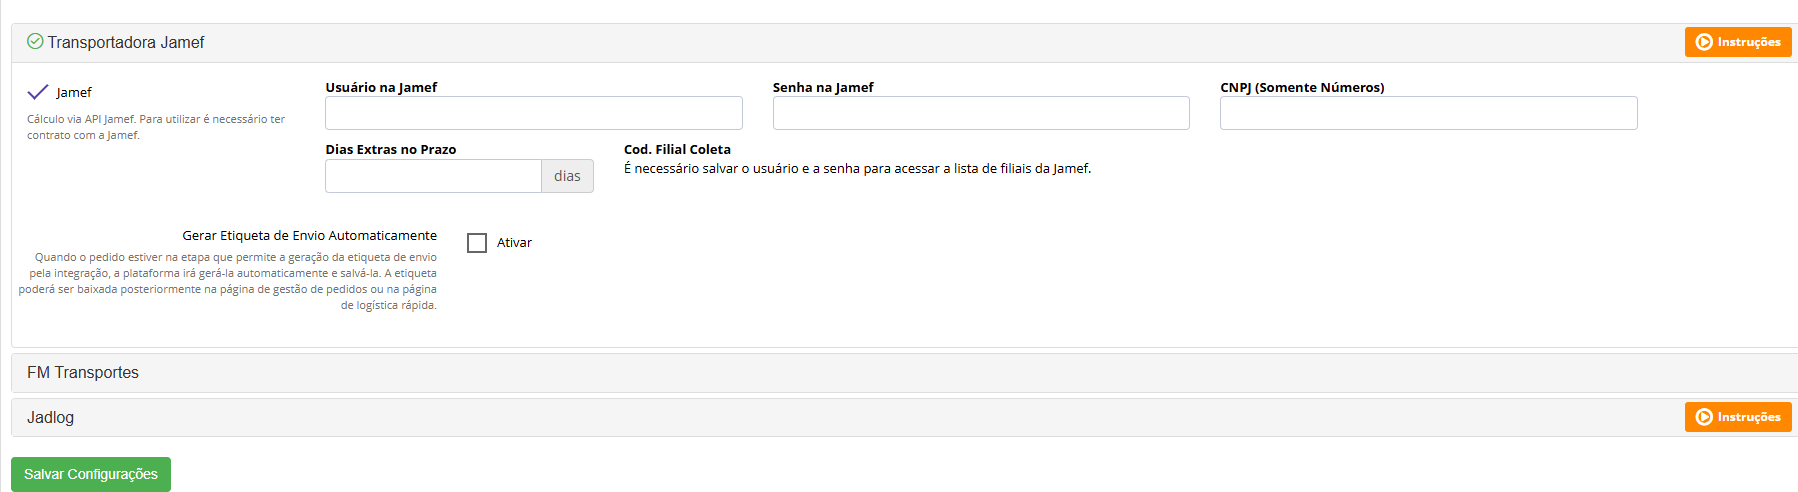This screenshot has width=1798, height=492.
Task: Click the "Usuário na Jamef" field label
Action: point(381,87)
